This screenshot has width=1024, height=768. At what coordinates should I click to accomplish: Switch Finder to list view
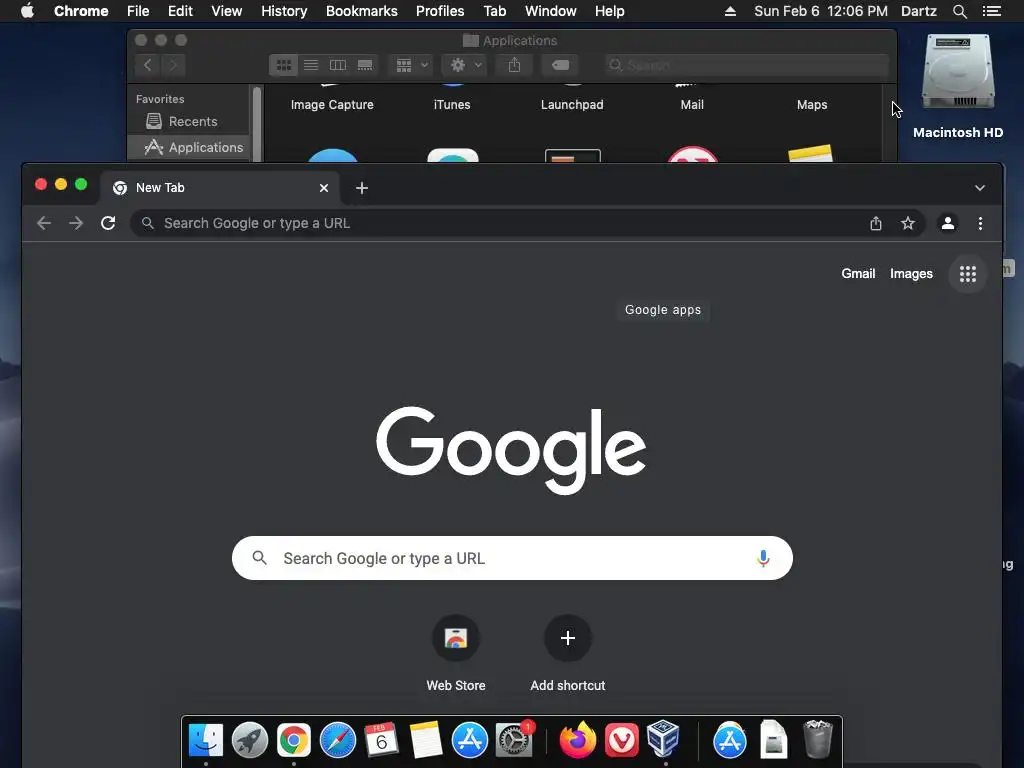311,65
